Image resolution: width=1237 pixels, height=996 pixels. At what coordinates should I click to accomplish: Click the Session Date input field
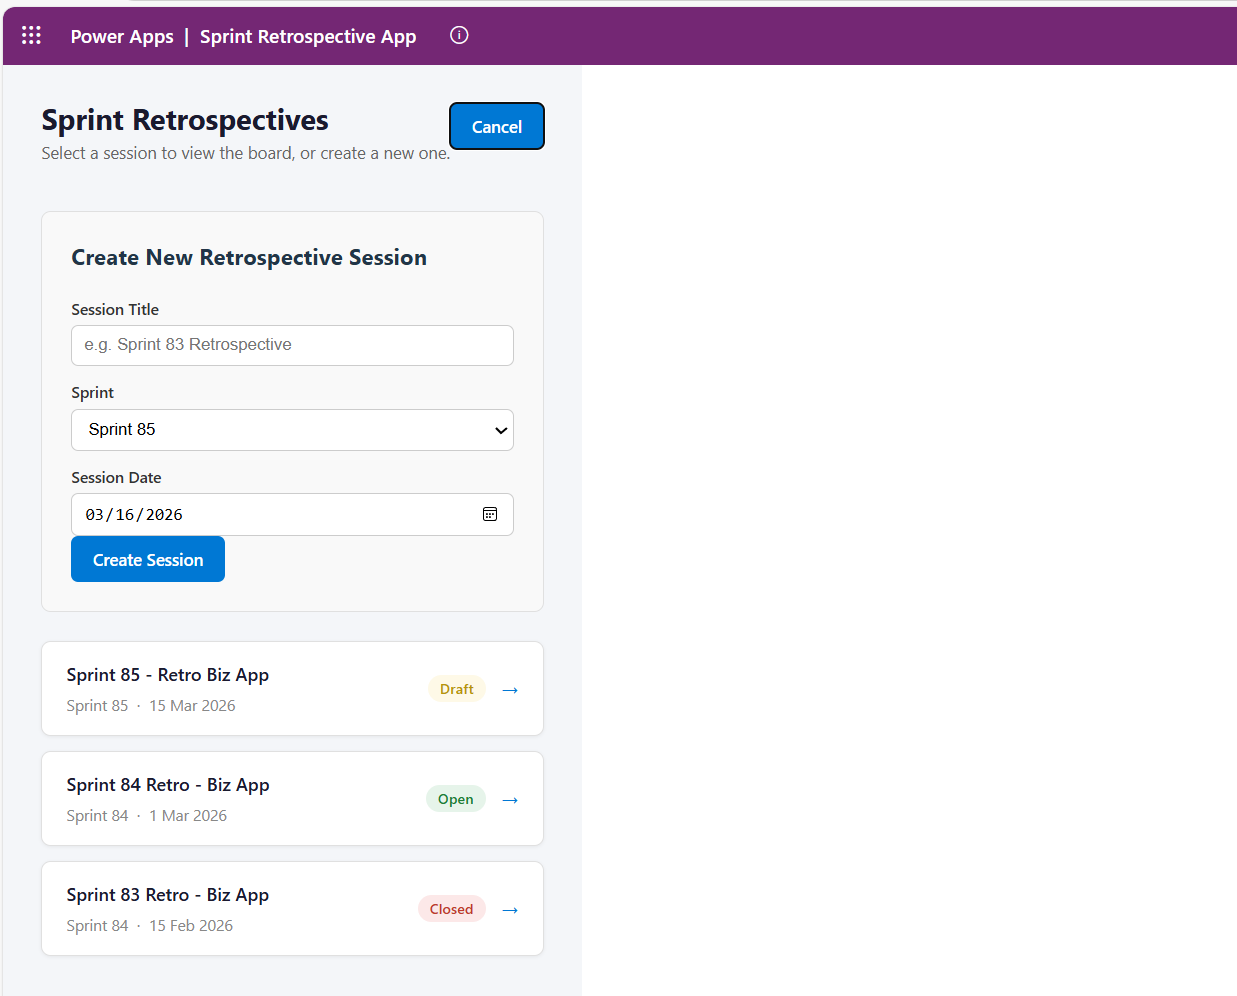pos(250,514)
